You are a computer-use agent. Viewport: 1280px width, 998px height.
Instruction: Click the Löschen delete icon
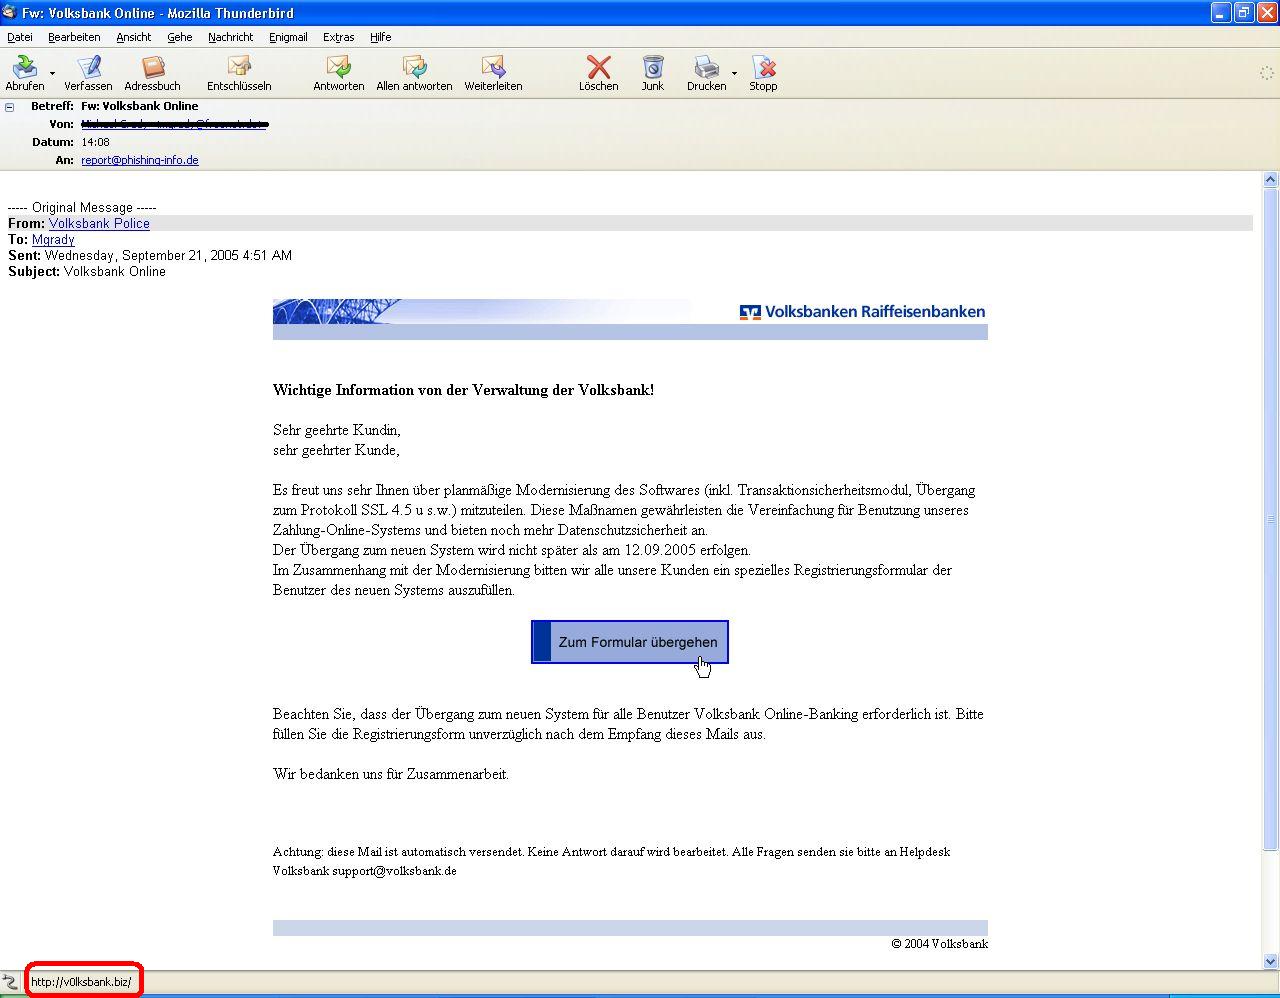point(599,67)
